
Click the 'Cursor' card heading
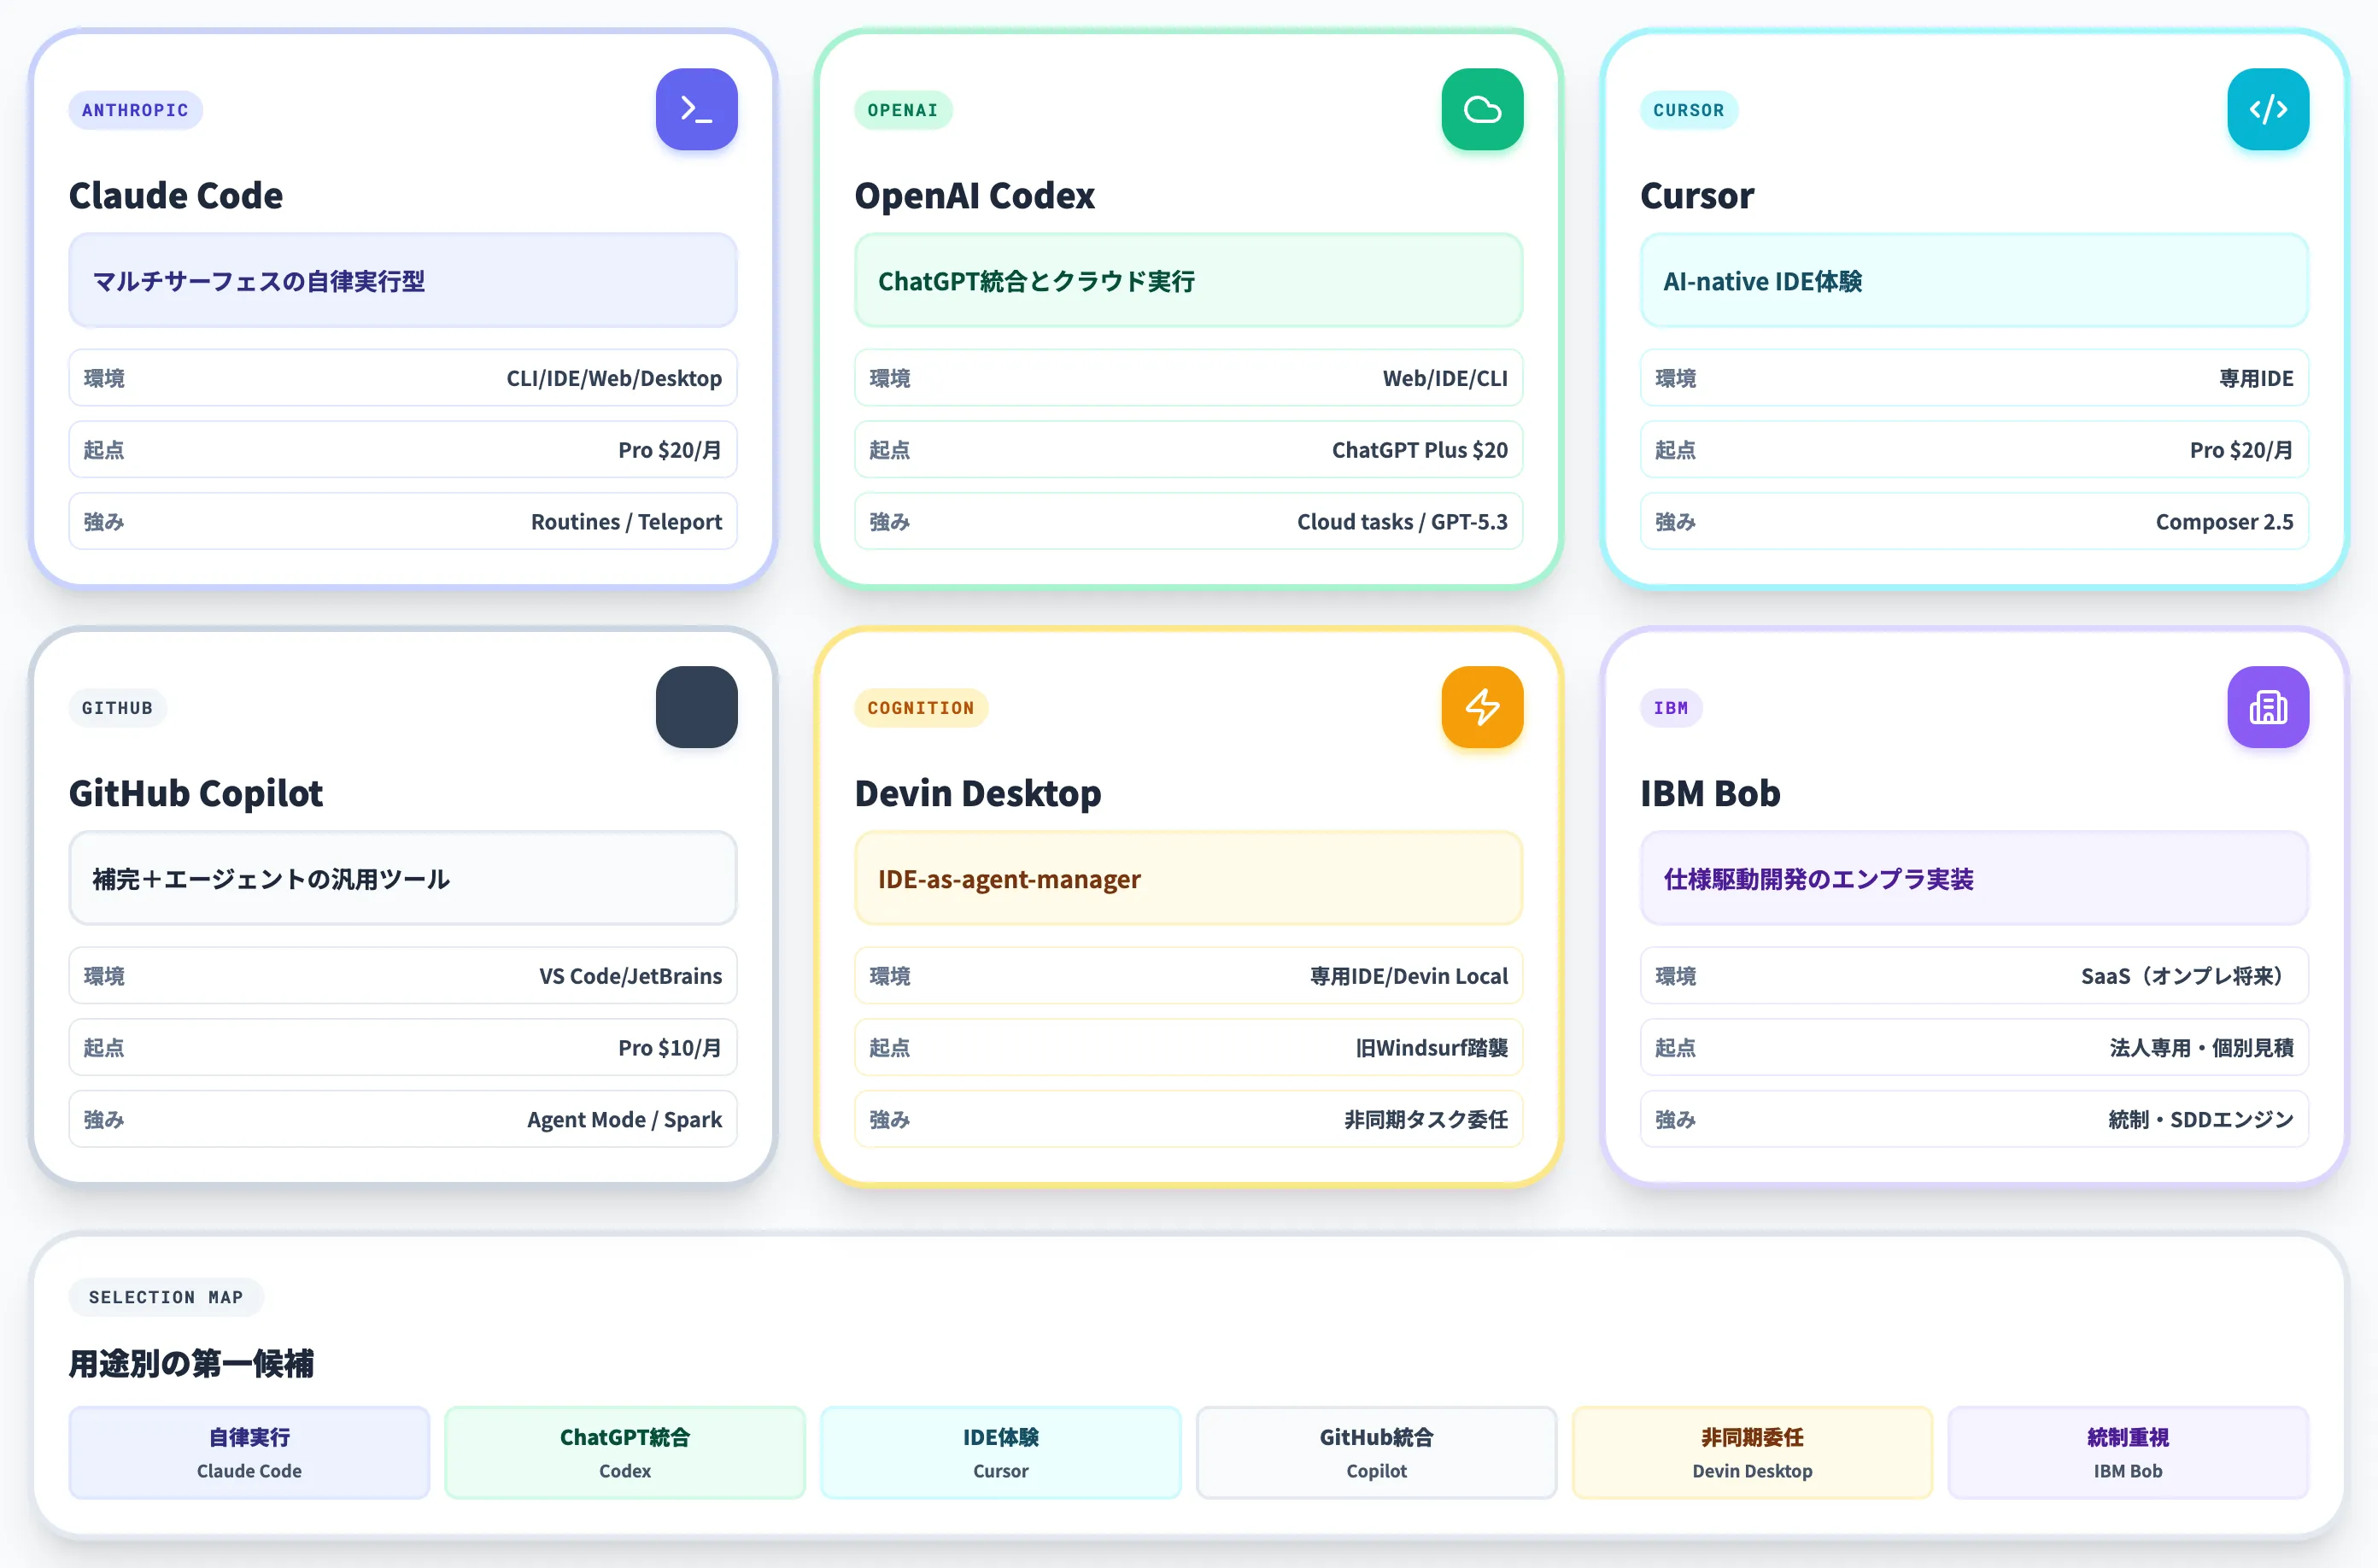coord(1697,195)
